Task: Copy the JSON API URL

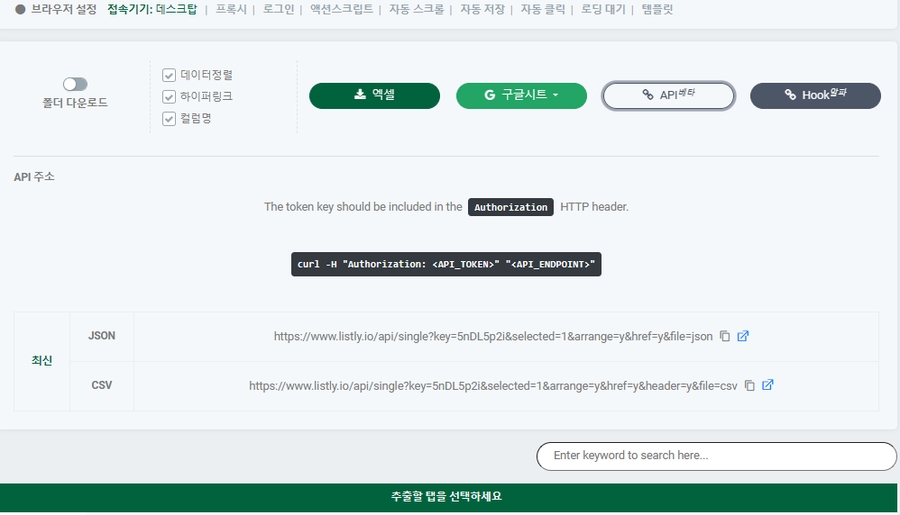Action: click(725, 336)
